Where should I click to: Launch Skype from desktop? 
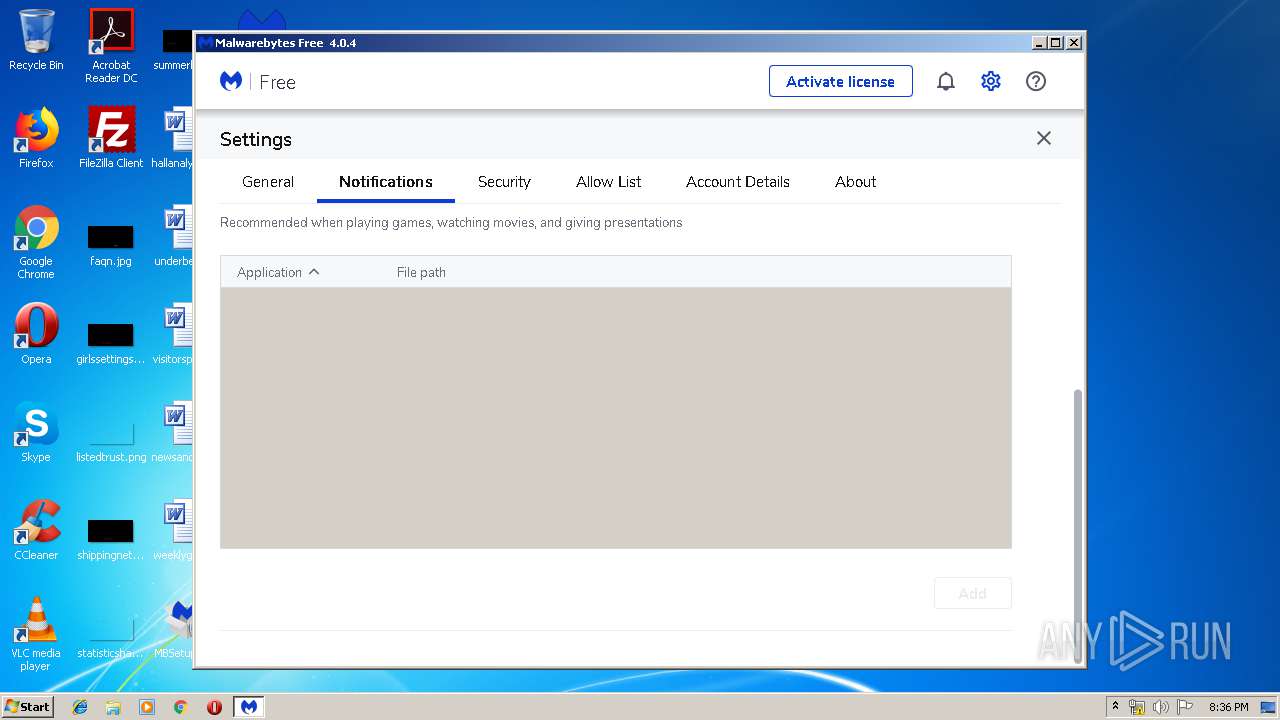[36, 432]
